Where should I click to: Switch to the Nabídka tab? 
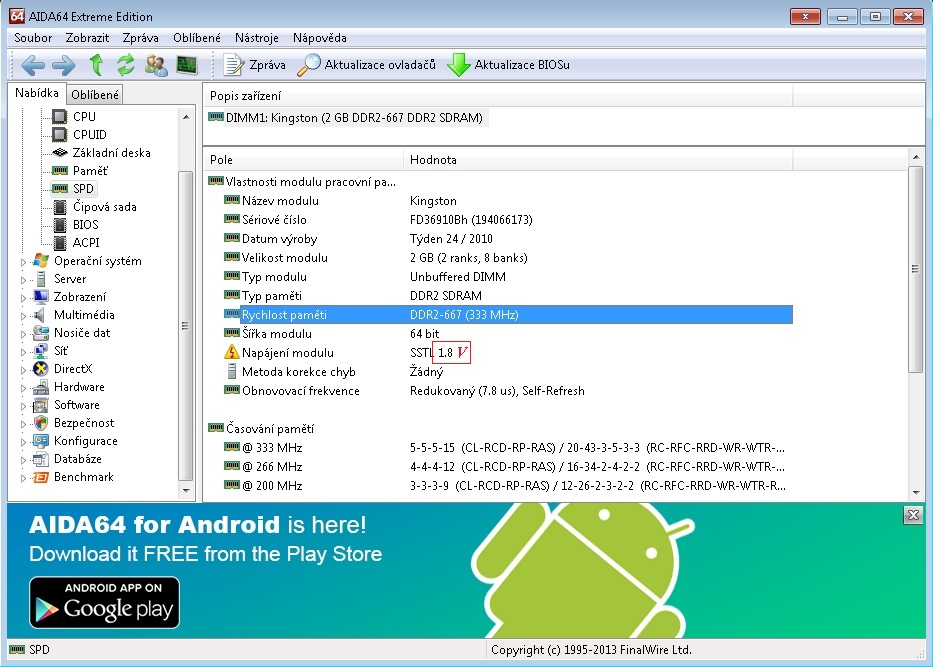tap(37, 93)
